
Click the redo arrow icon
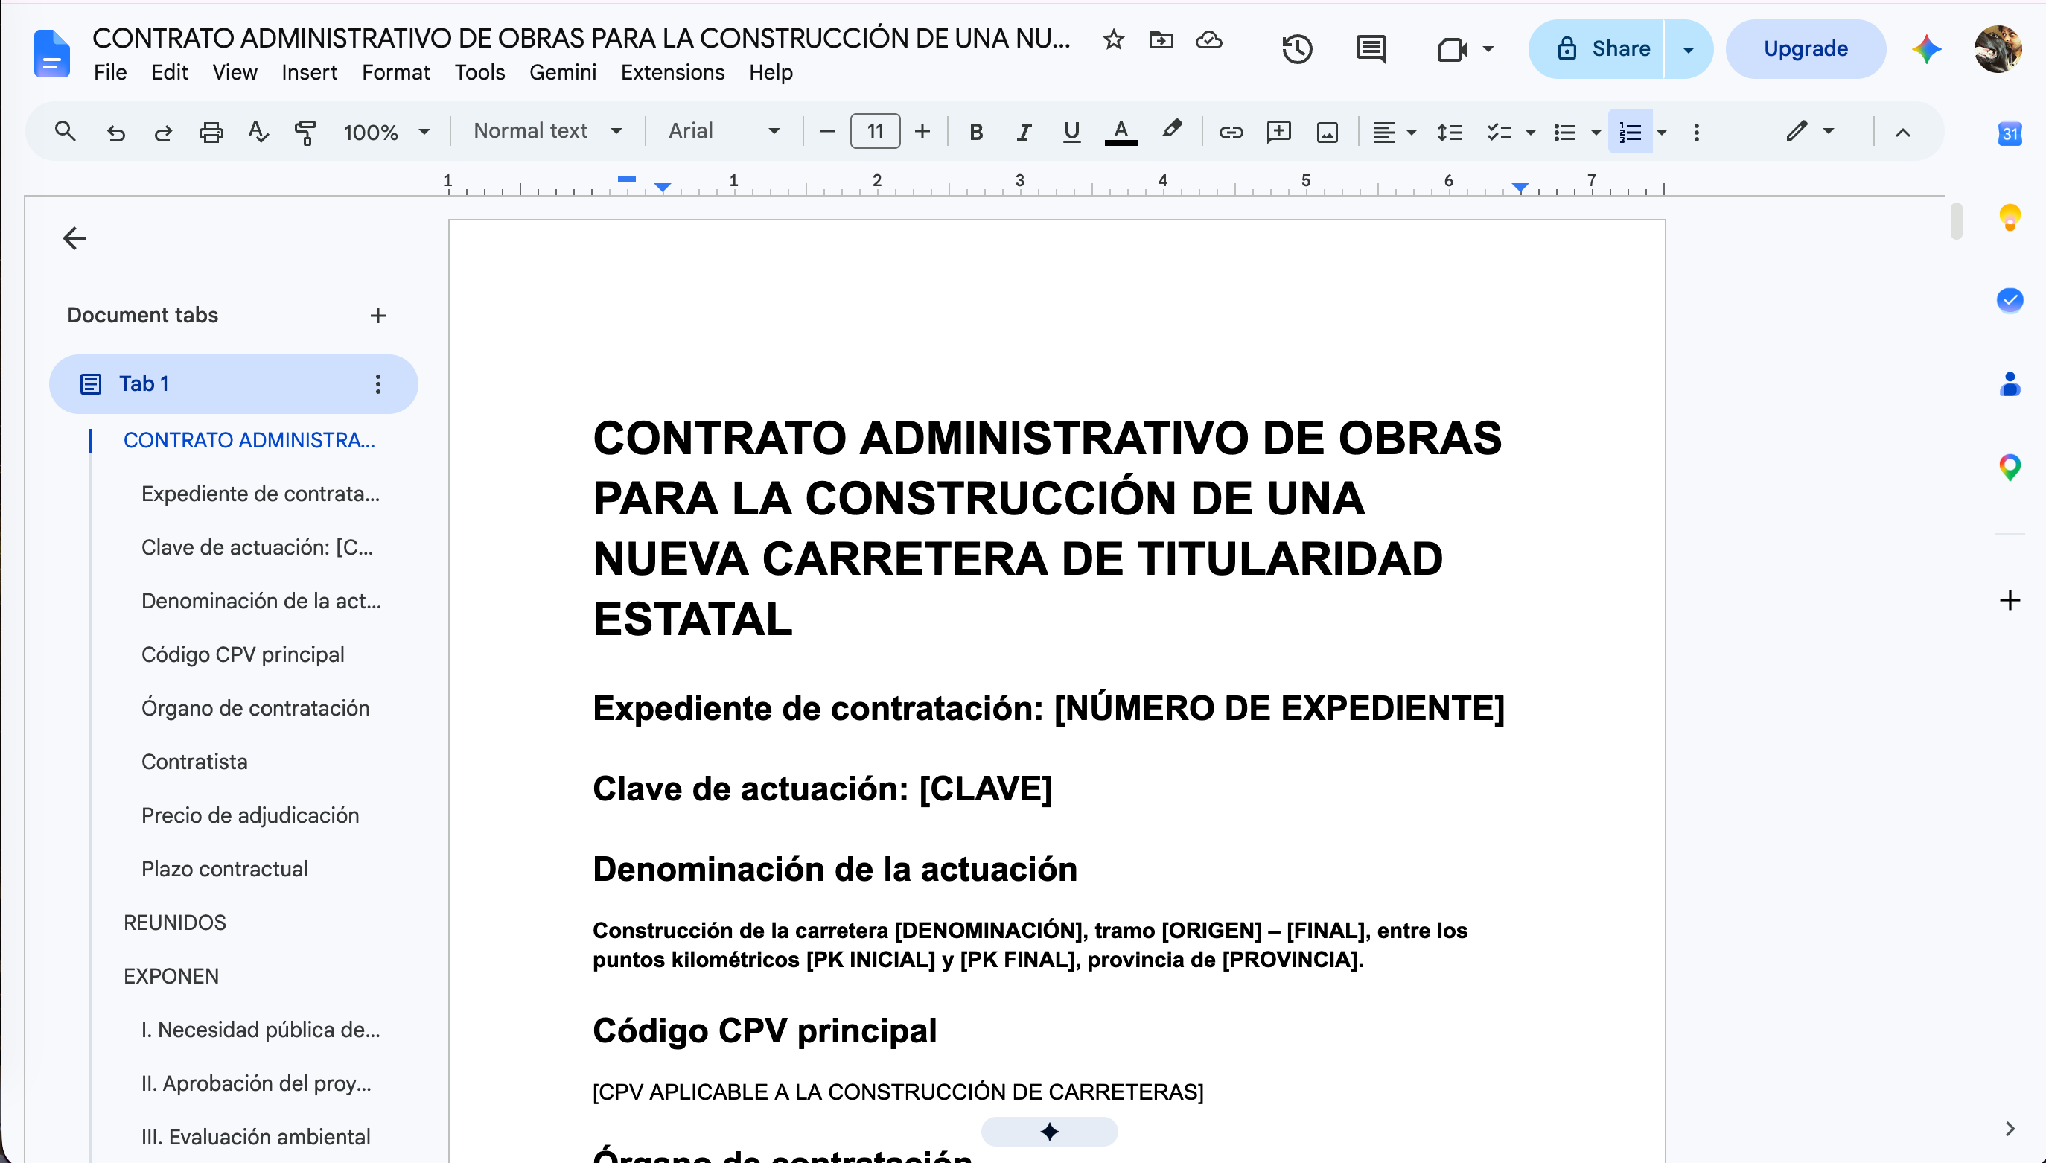tap(163, 131)
